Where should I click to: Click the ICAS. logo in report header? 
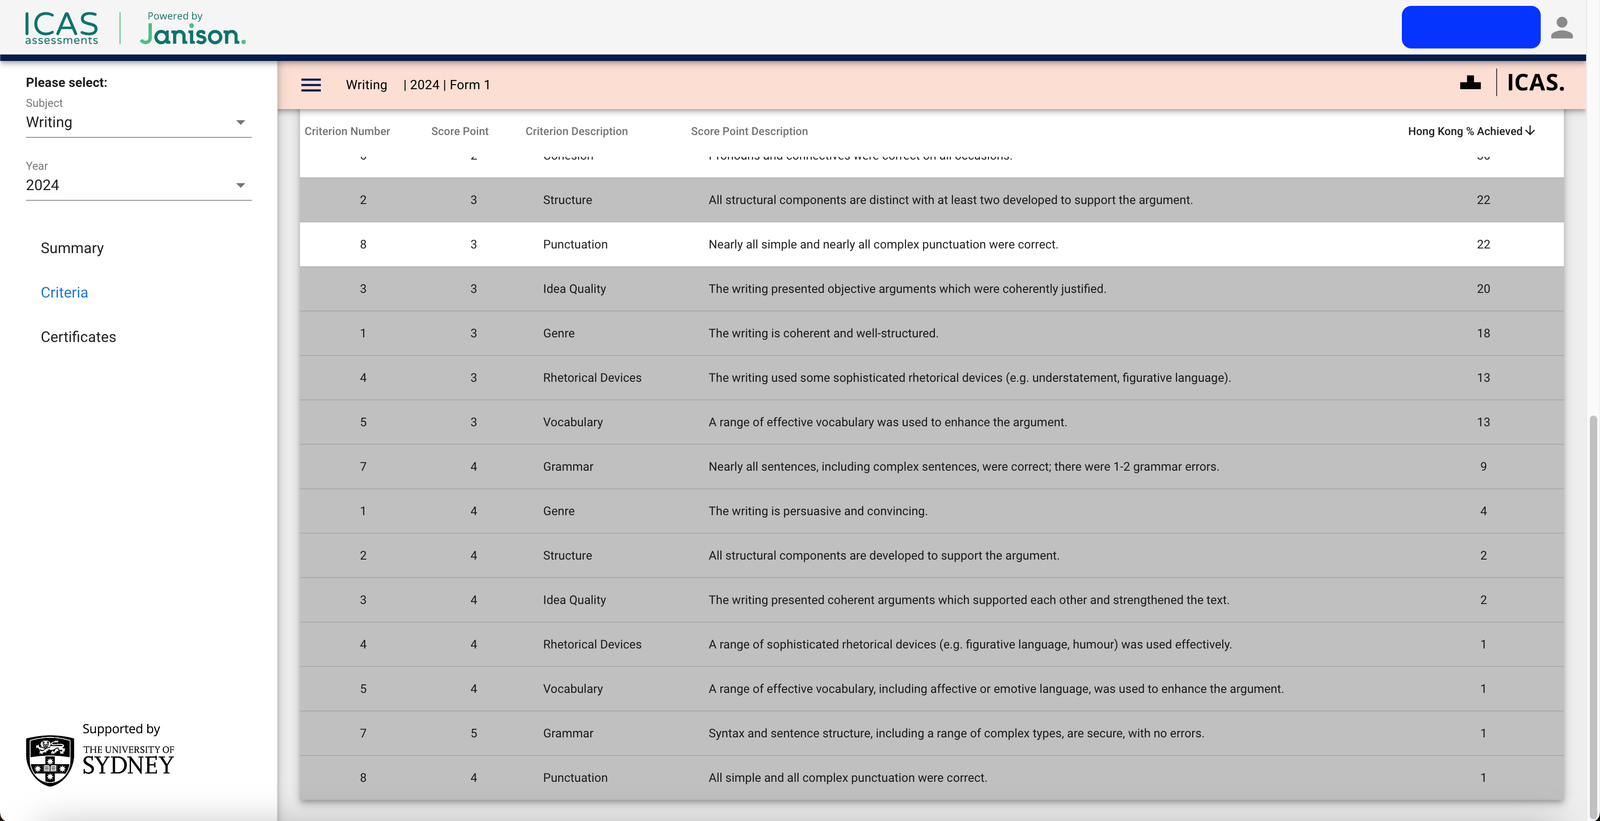pyautogui.click(x=1535, y=83)
